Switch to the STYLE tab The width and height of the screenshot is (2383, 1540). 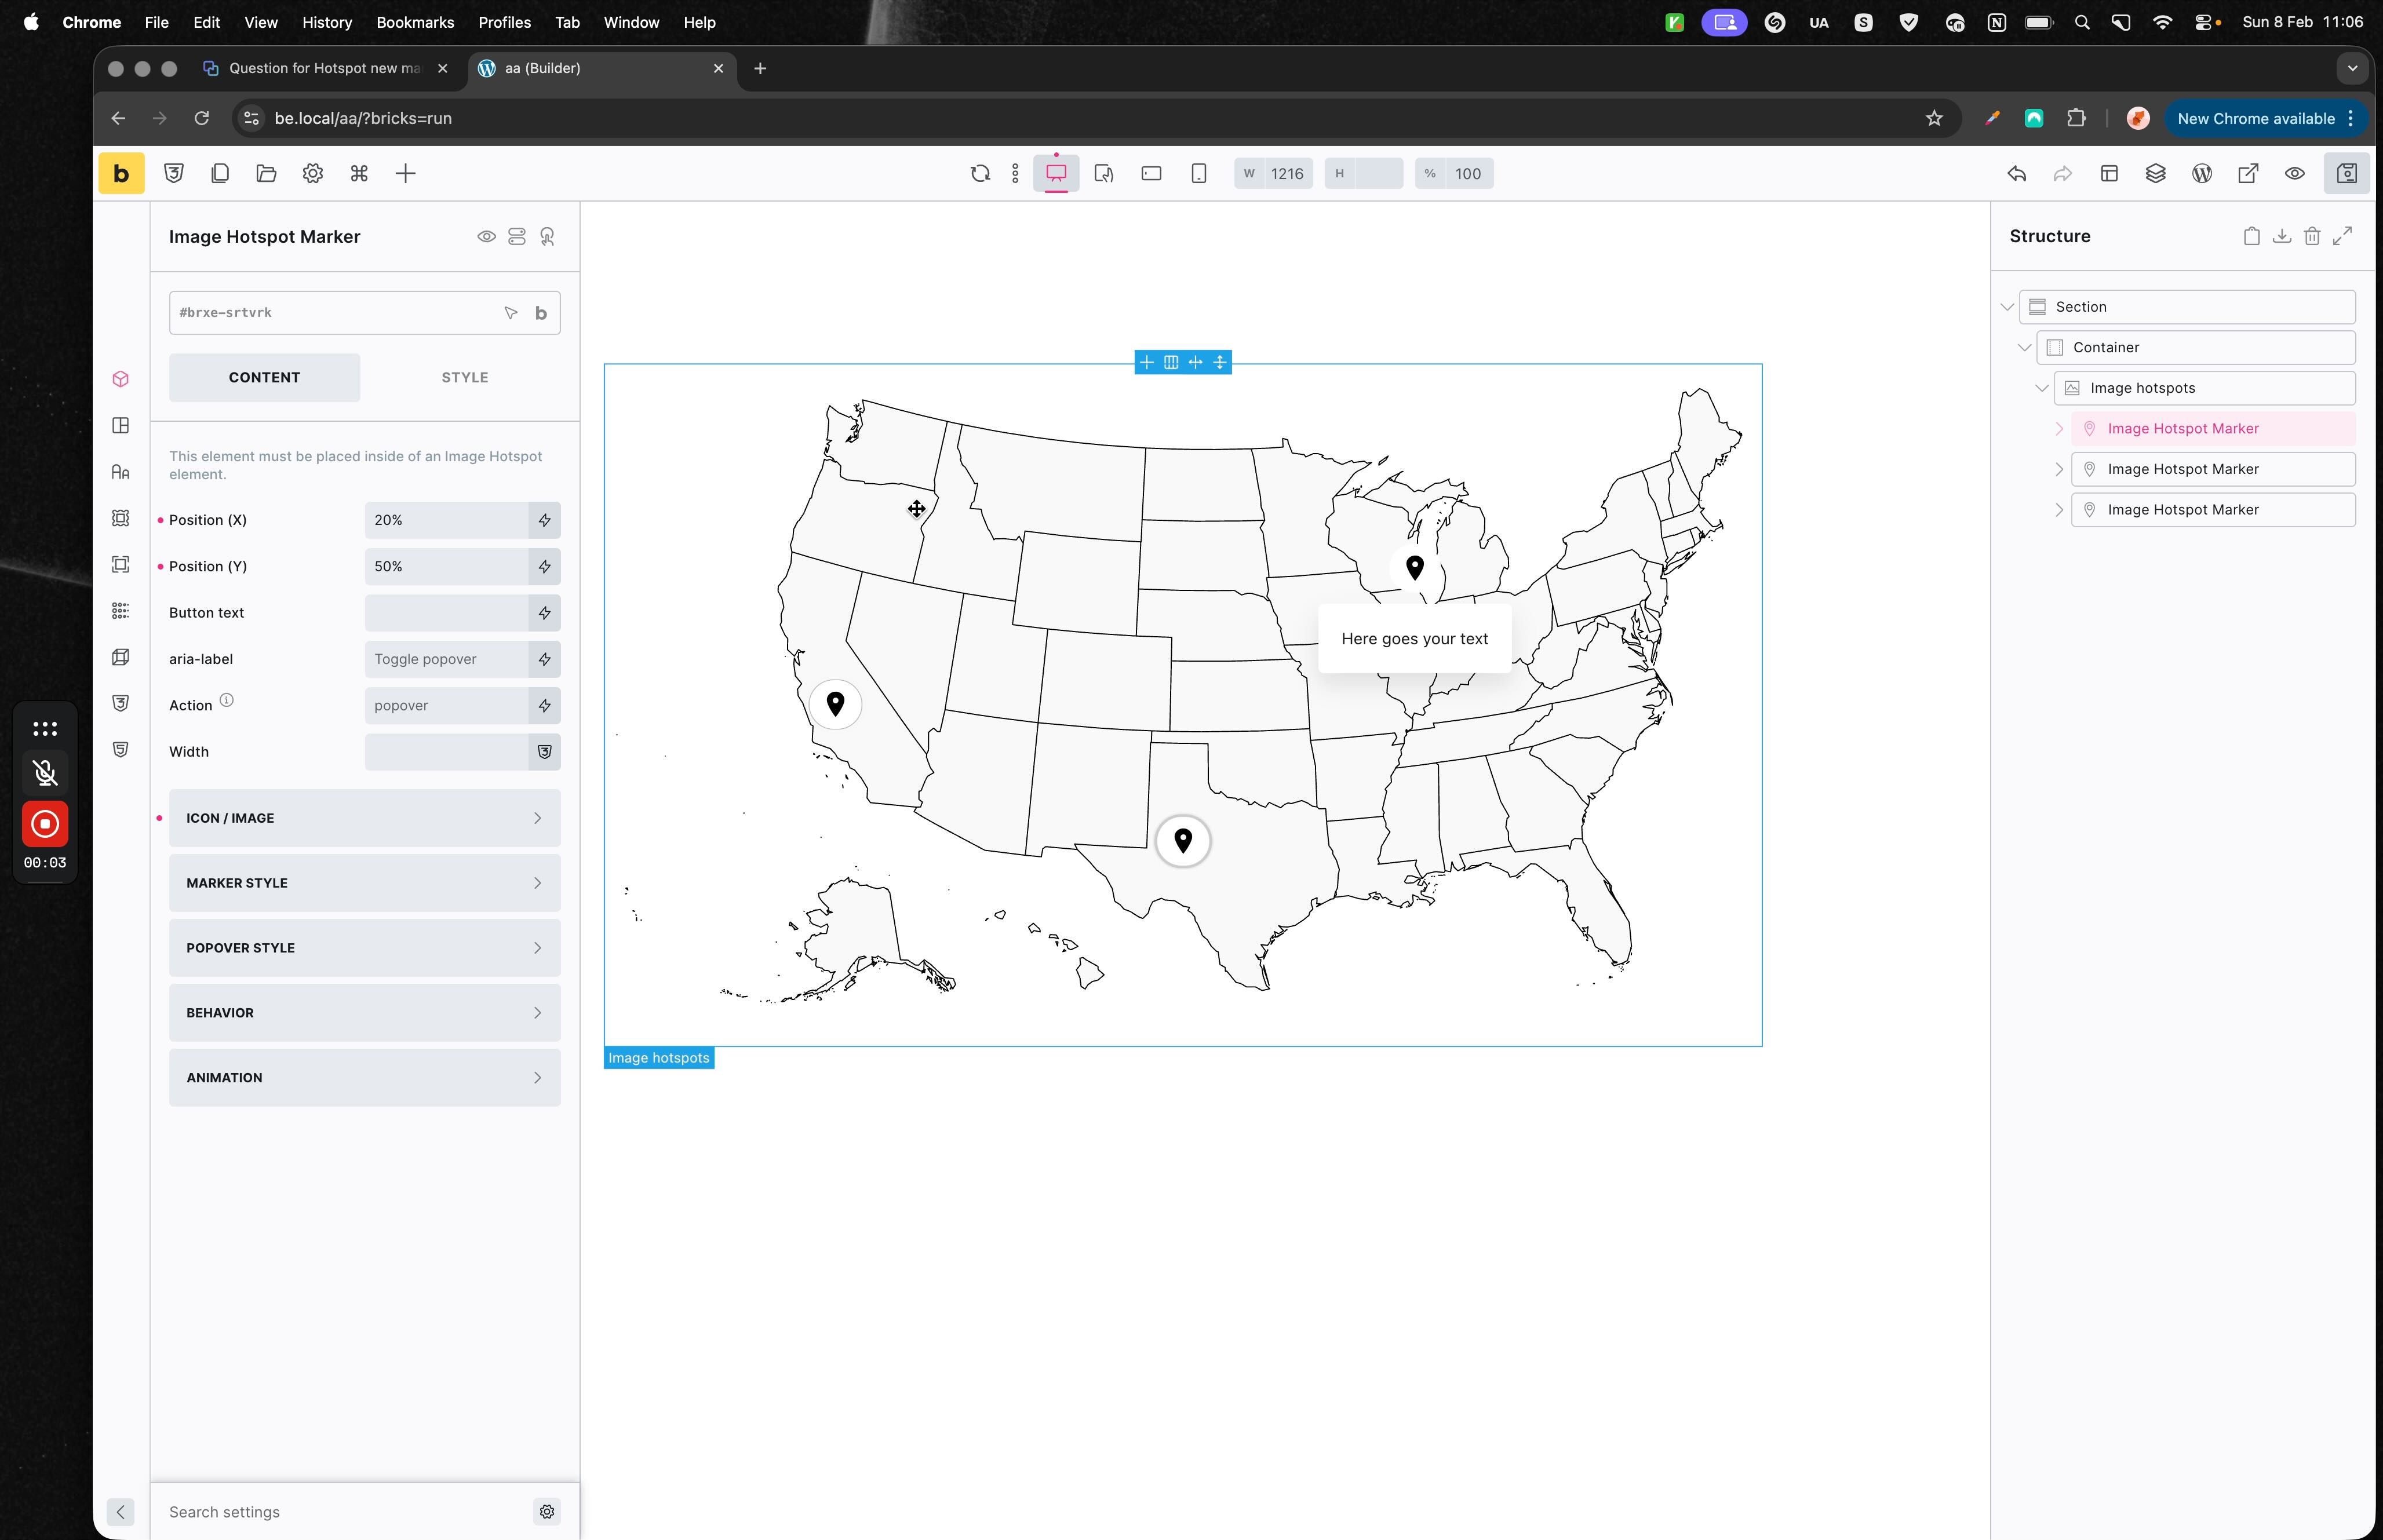pyautogui.click(x=465, y=378)
